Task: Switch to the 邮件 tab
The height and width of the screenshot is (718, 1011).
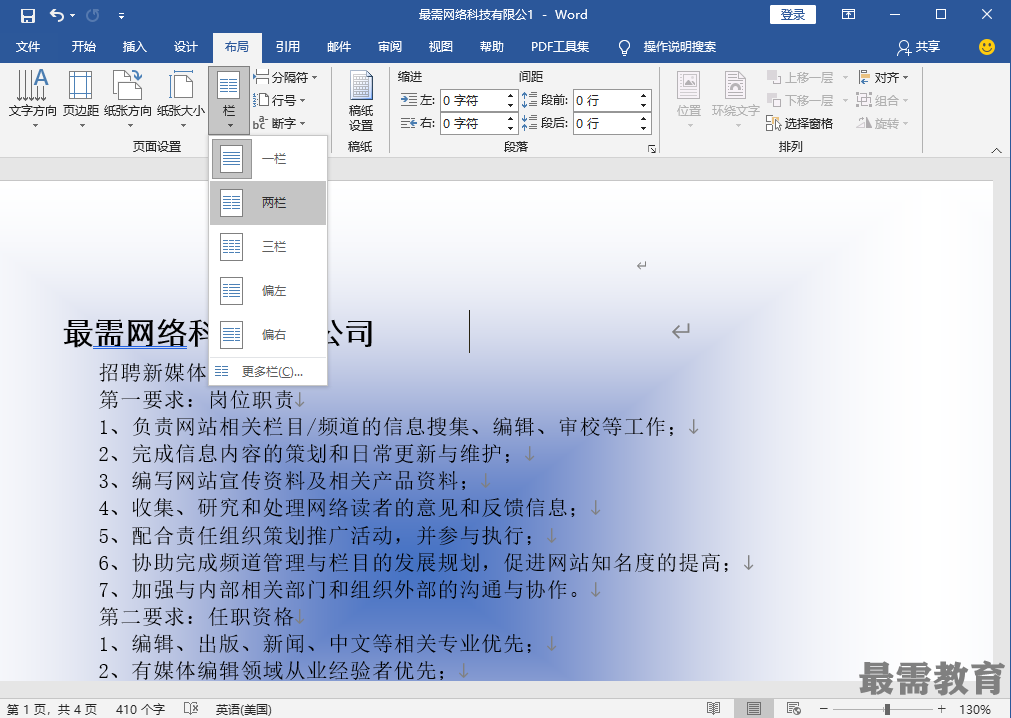Action: click(339, 47)
